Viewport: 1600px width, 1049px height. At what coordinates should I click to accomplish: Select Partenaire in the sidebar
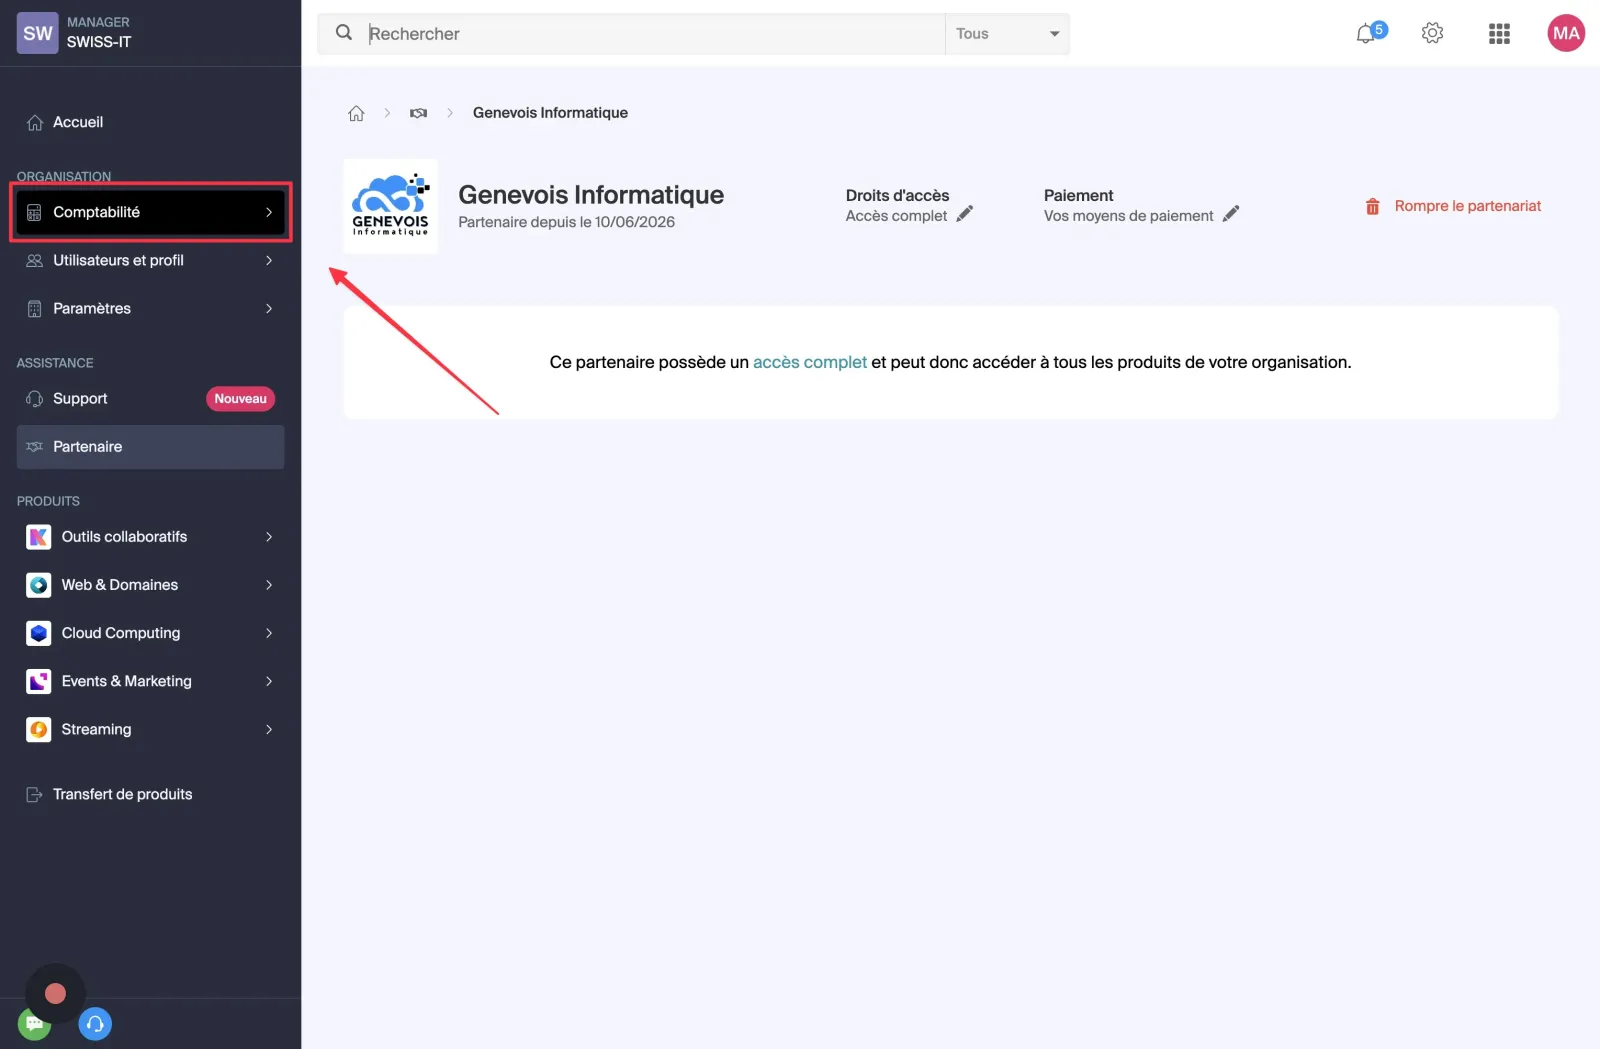pos(150,447)
